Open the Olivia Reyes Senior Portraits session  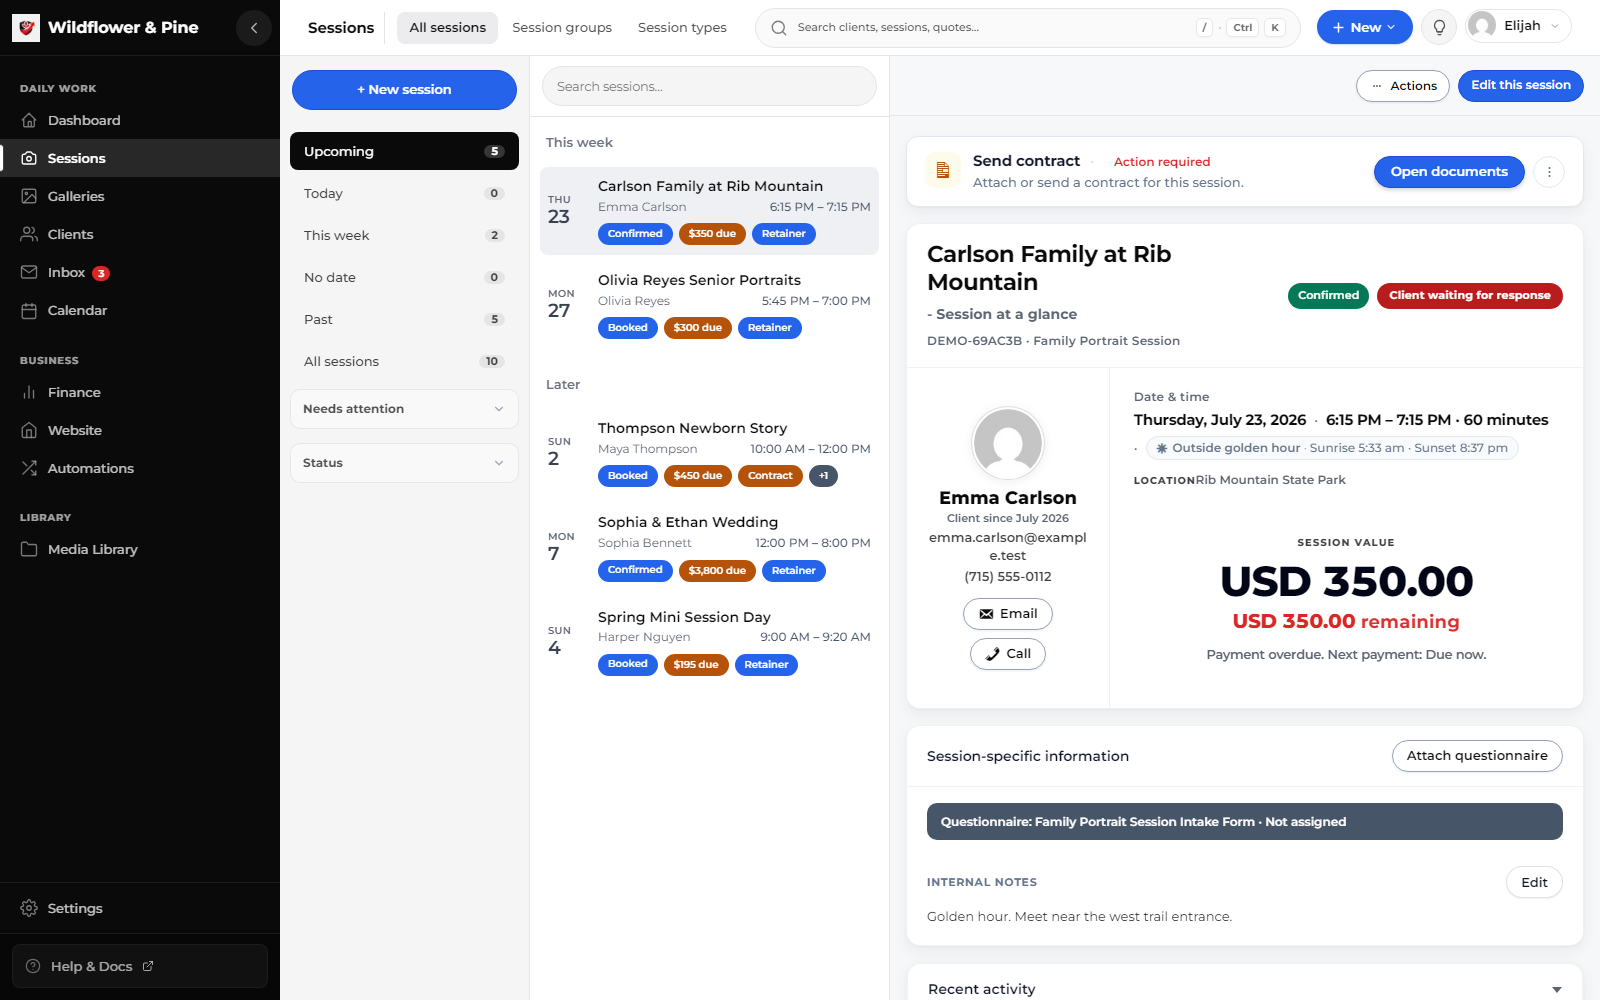pos(709,305)
